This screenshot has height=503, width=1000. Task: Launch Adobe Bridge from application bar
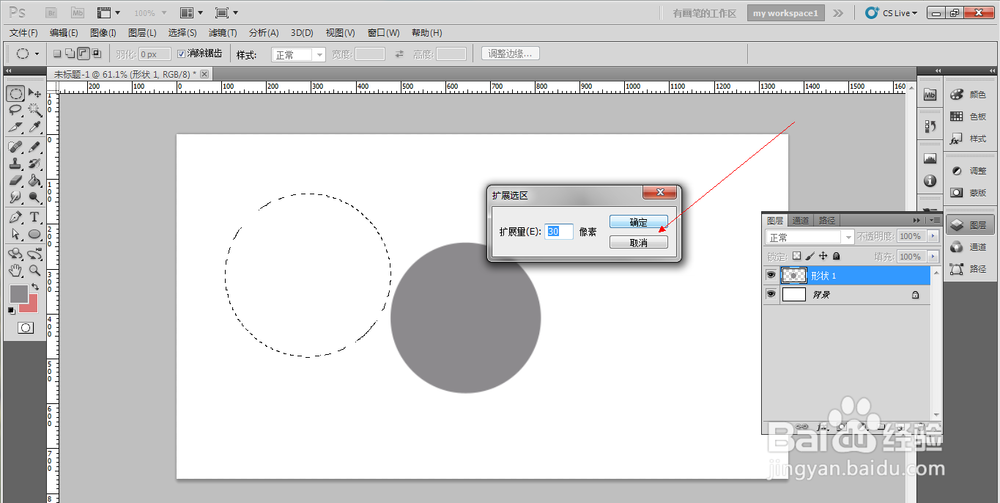coord(53,12)
